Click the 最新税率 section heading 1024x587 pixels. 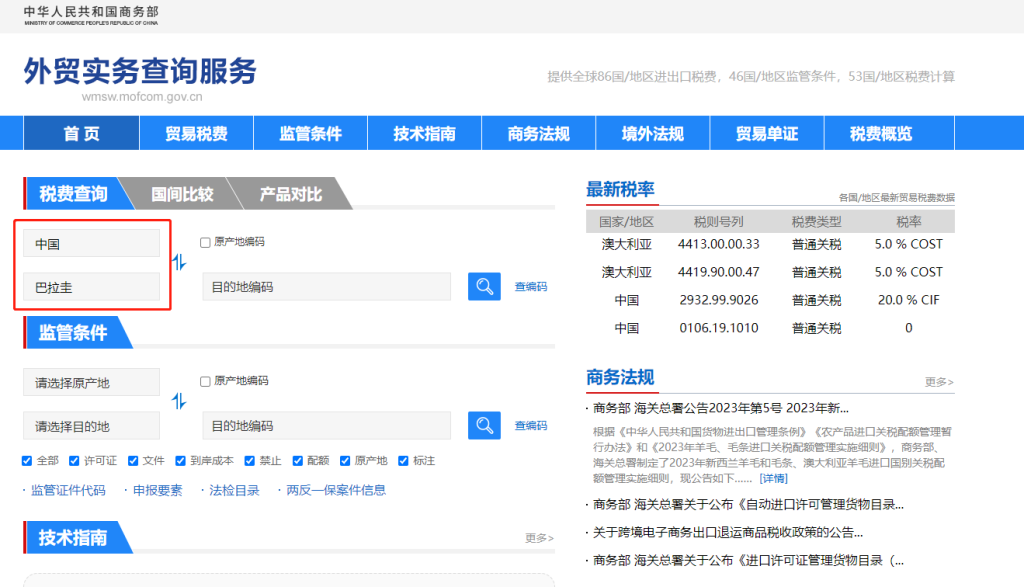point(620,189)
